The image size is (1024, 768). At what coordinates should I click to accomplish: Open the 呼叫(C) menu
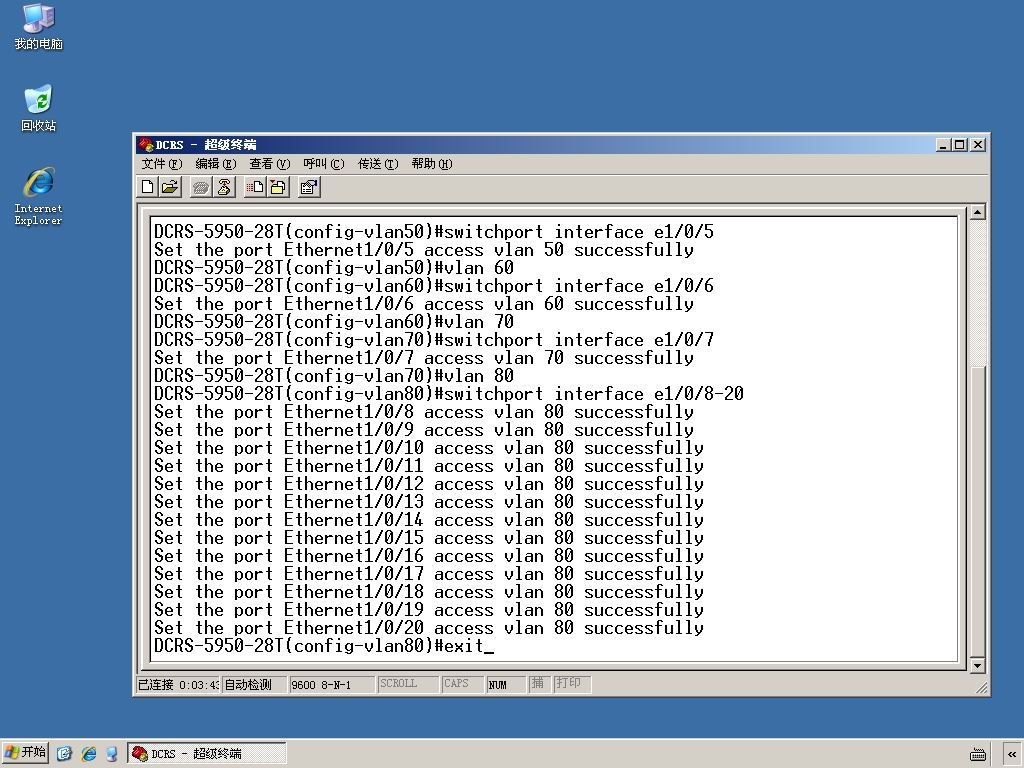(323, 164)
